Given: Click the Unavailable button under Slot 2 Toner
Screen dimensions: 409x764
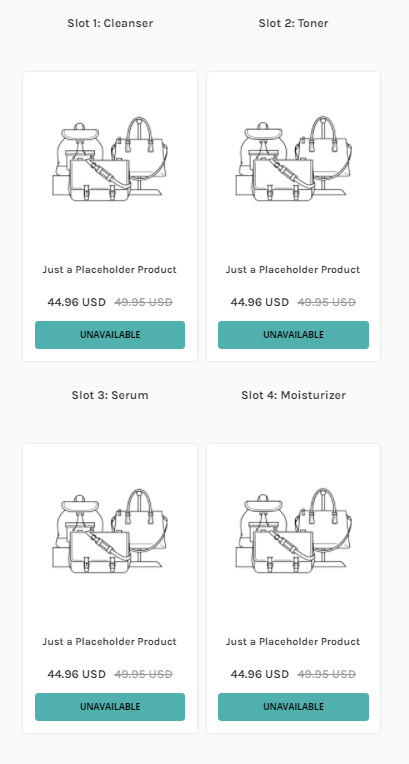Looking at the screenshot, I should tap(293, 335).
